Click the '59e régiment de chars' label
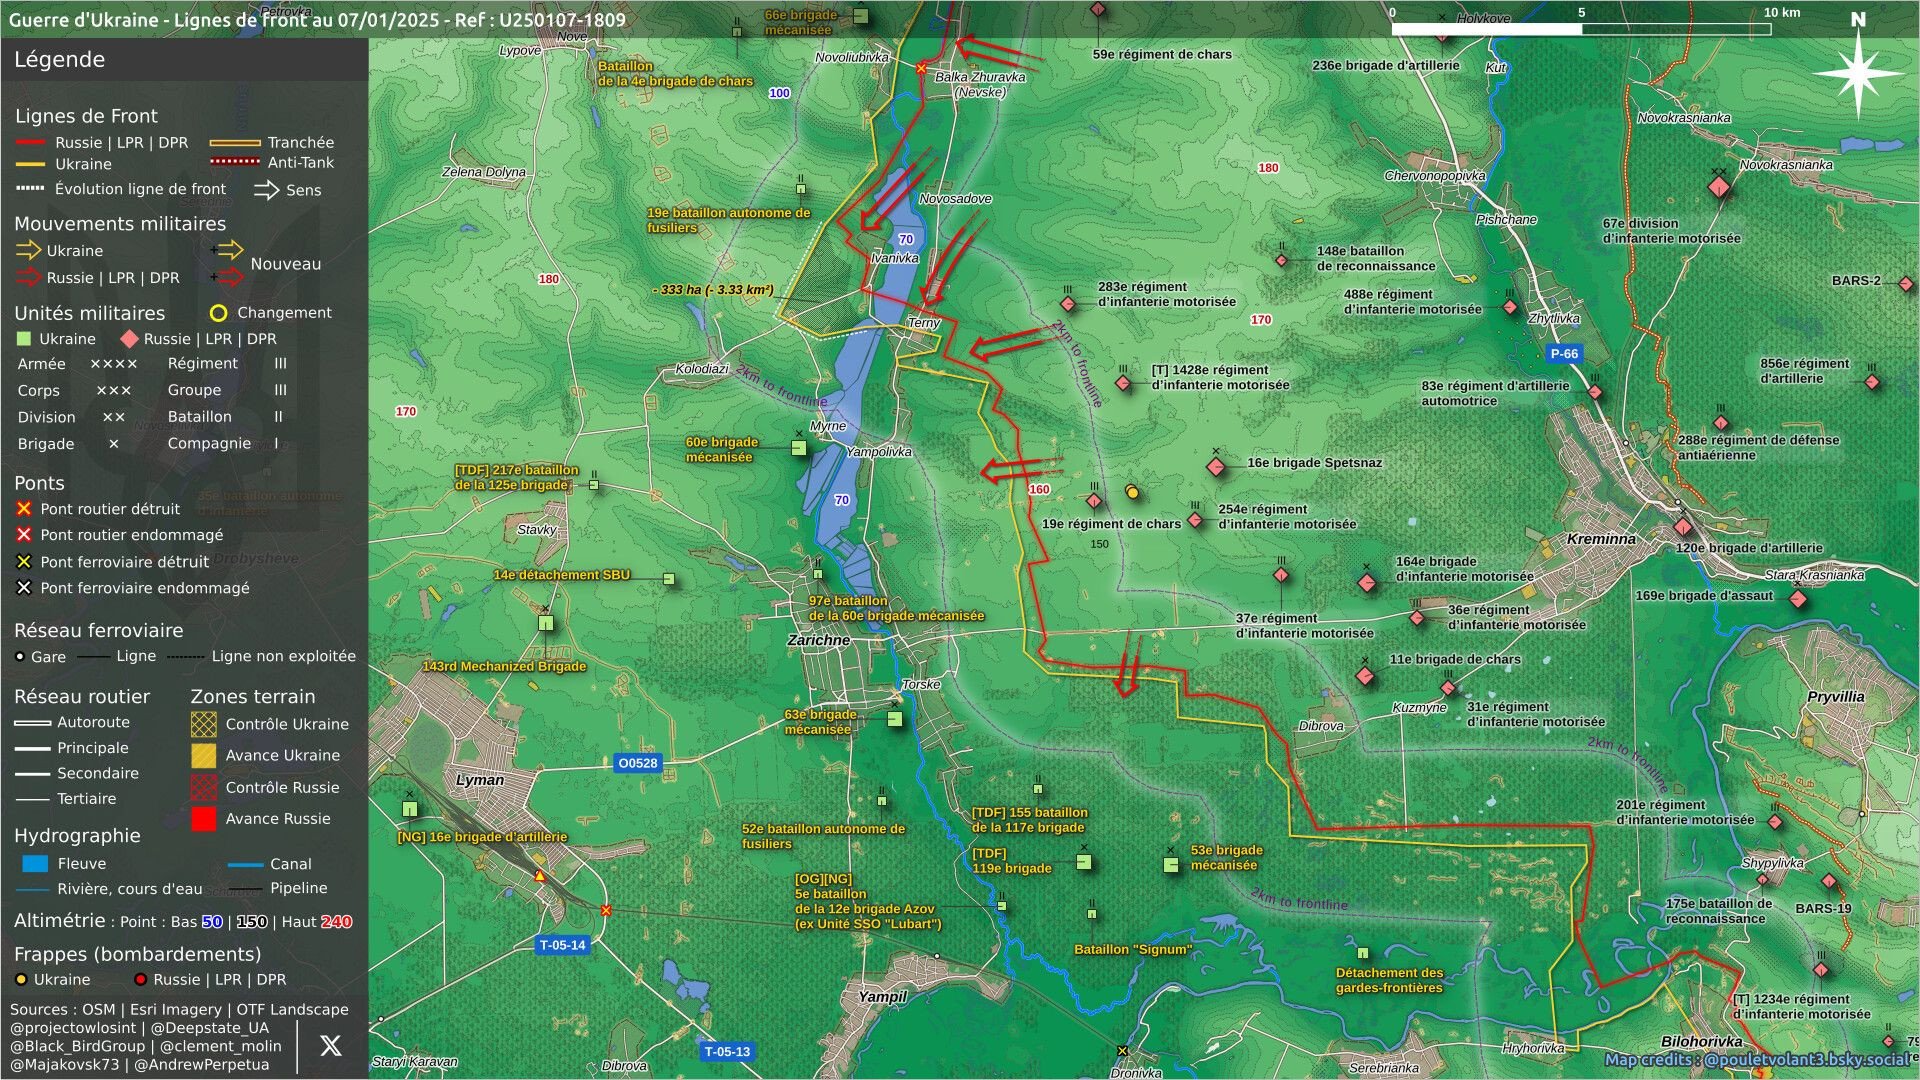Screen dimensions: 1920x1080 point(1162,54)
